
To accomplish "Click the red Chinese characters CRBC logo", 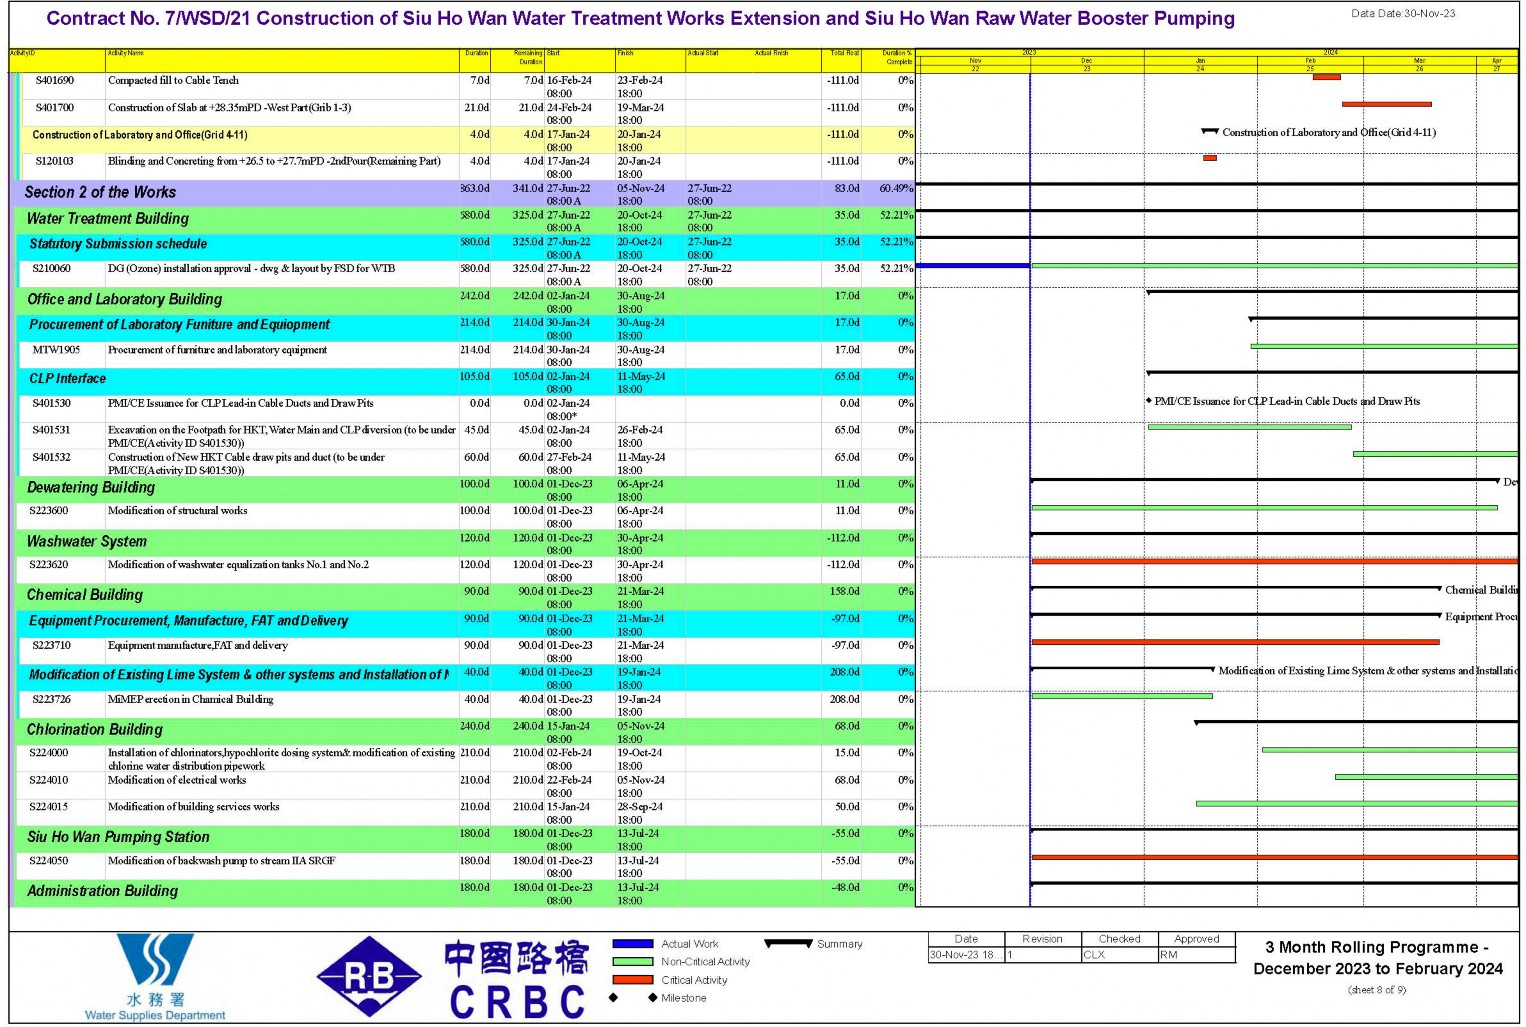I will point(516,979).
